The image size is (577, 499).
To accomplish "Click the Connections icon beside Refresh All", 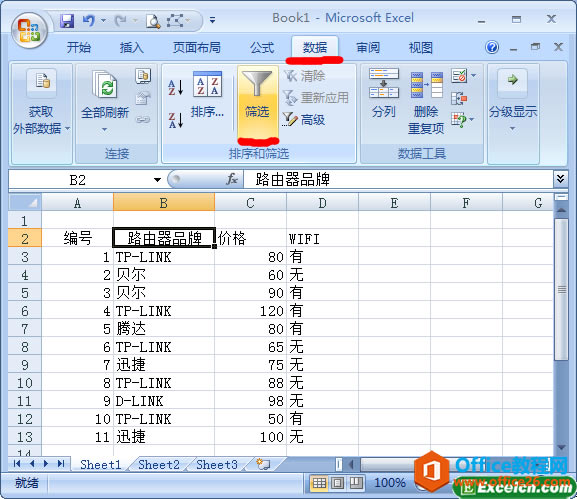I will (143, 76).
